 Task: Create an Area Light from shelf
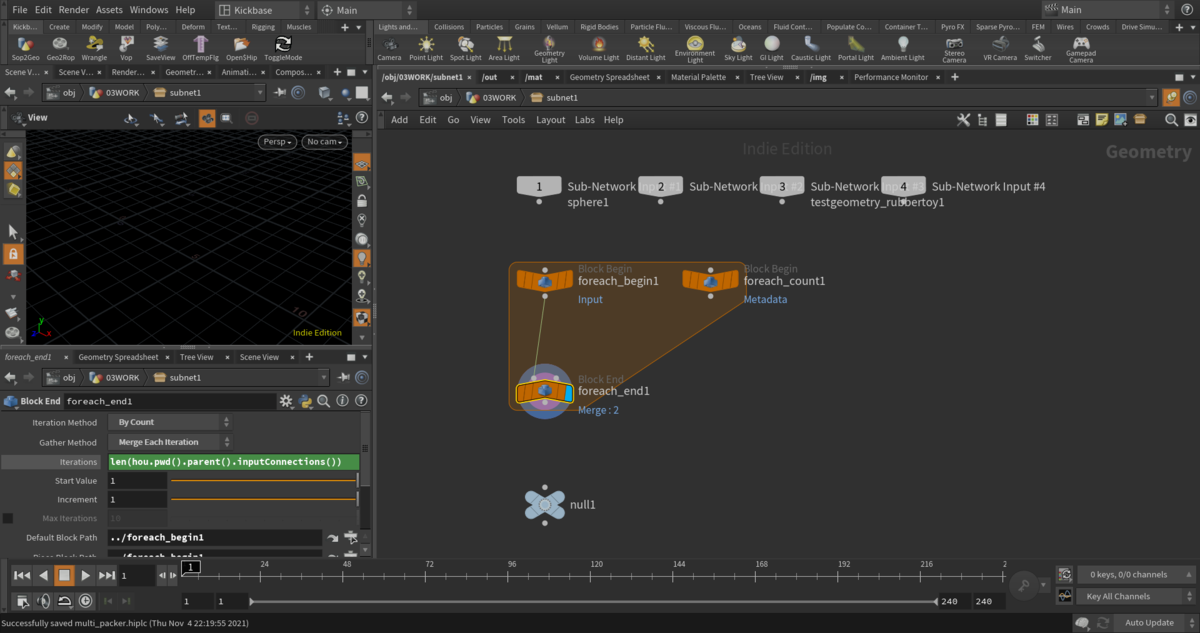click(504, 48)
